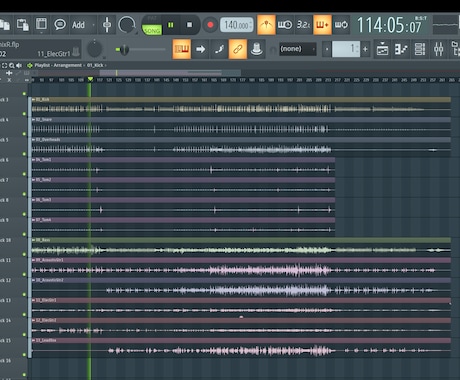Click the 11_ElecGtr1 hint panel text
Image resolution: width=460 pixels, height=380 pixels.
[x=53, y=54]
